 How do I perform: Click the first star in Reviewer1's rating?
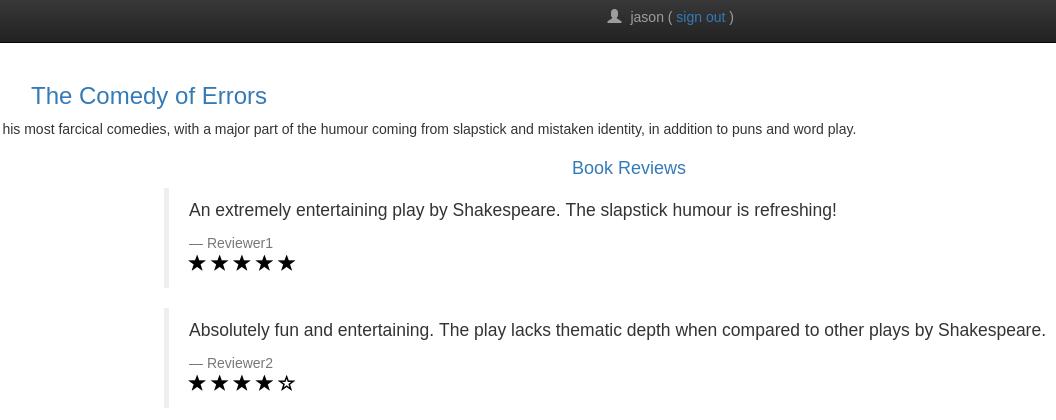pos(197,263)
